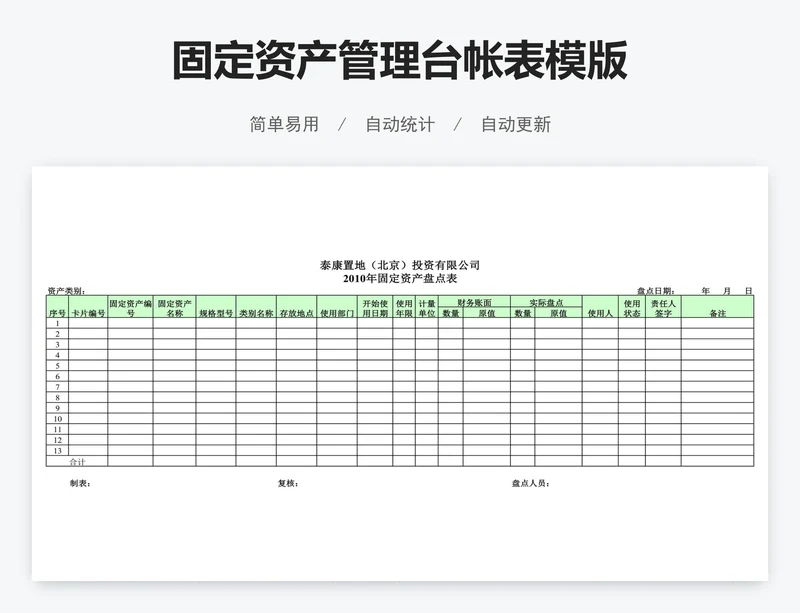Click the 月 date field label
This screenshot has width=800, height=613.
pos(727,291)
